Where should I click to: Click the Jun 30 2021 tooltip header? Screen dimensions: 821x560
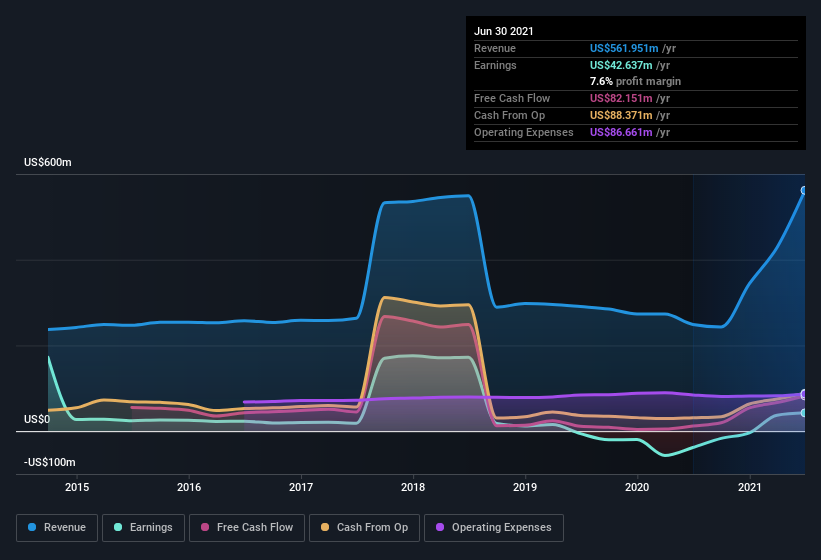tap(504, 31)
